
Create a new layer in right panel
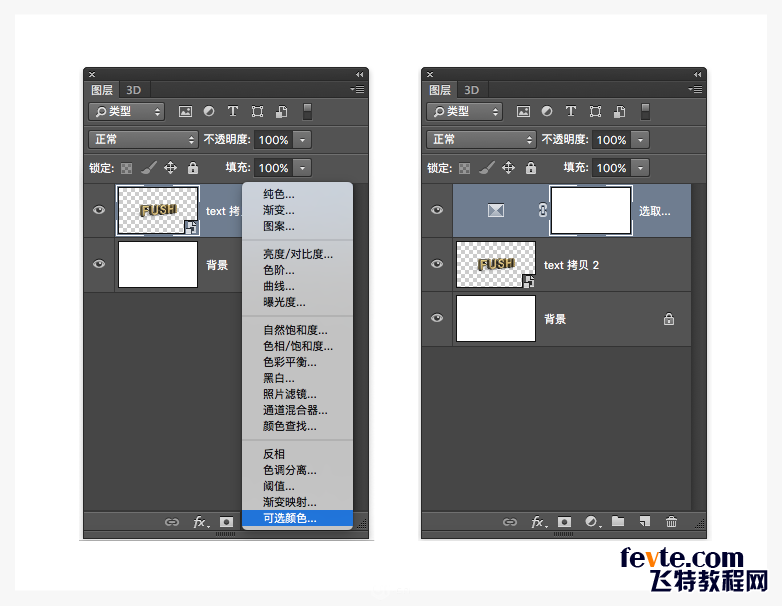645,522
